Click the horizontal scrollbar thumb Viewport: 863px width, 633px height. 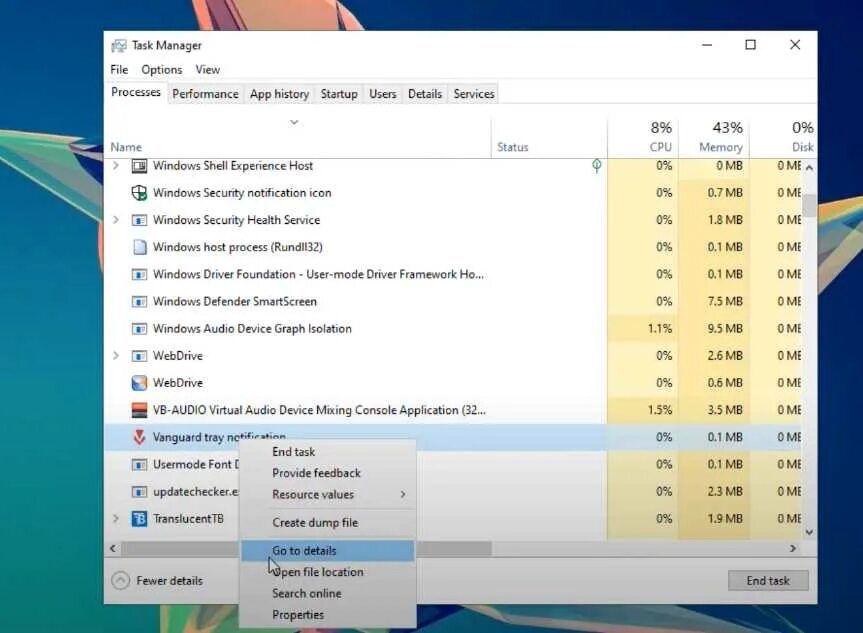307,548
